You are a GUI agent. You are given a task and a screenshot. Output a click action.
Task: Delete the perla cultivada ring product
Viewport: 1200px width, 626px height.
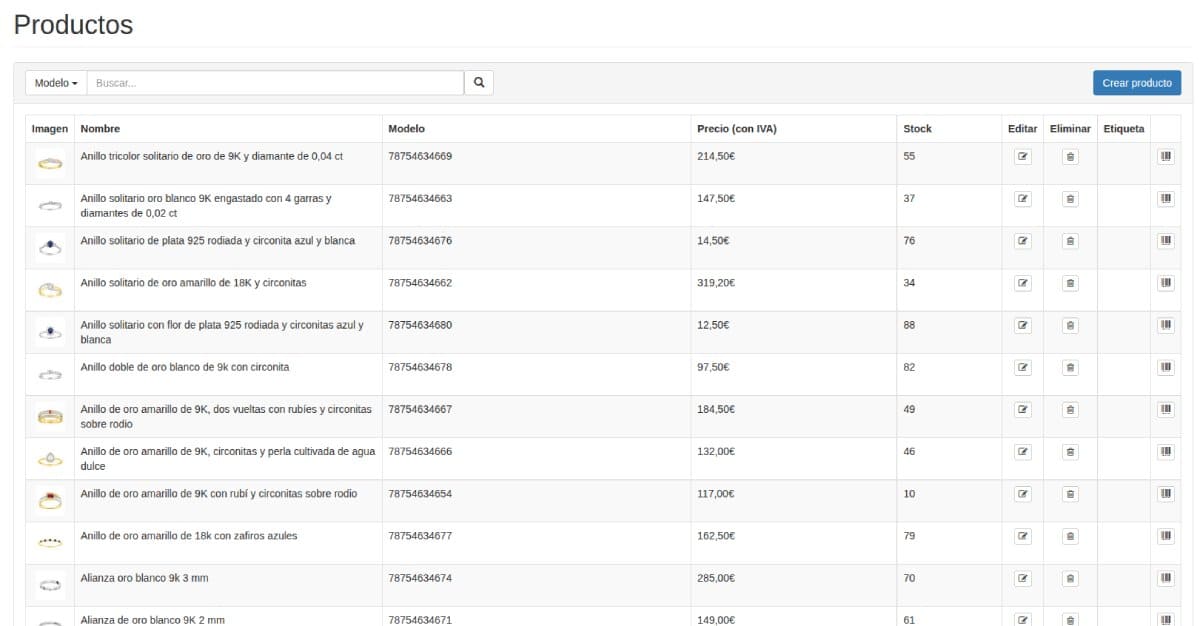[x=1070, y=452]
